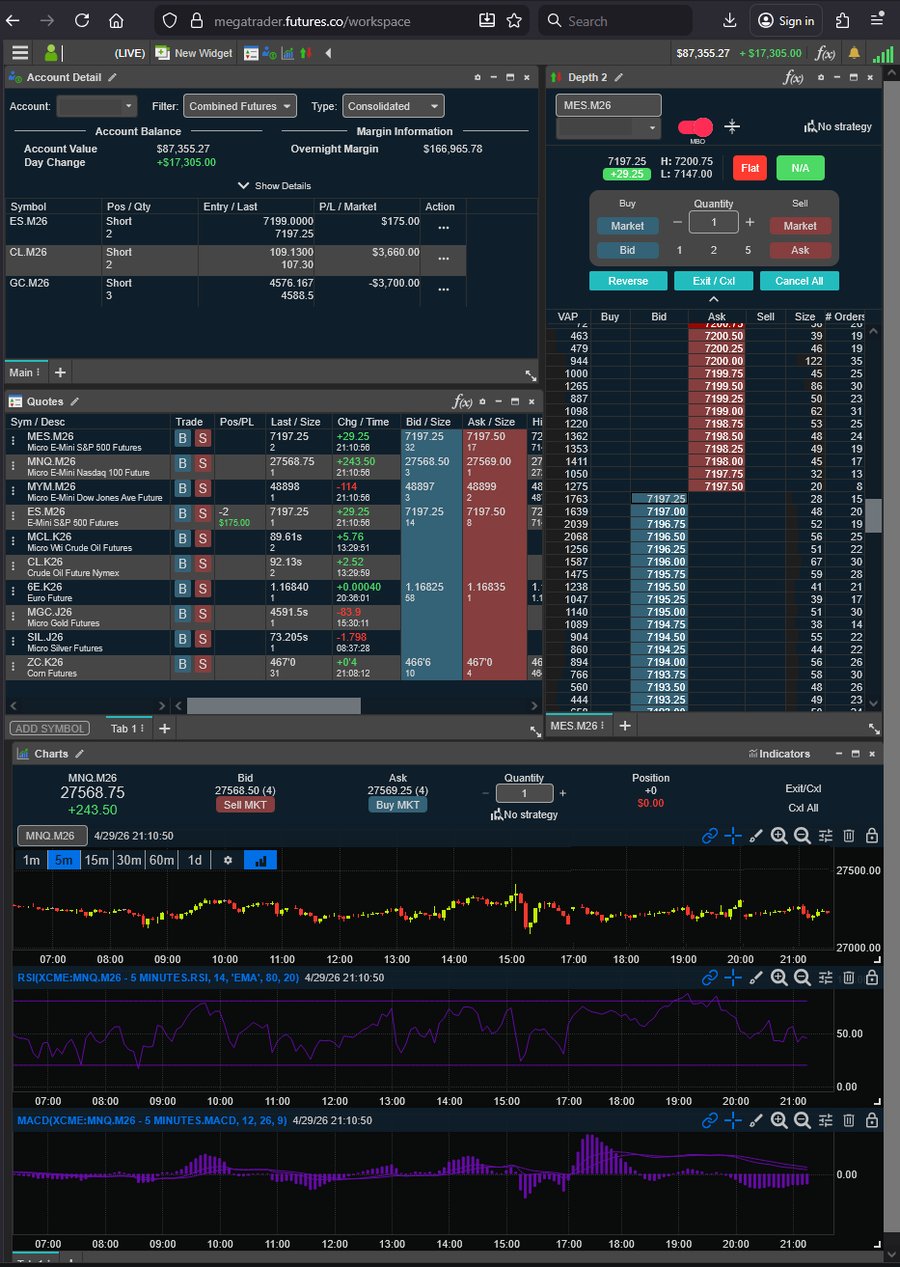Viewport: 900px width, 1267px height.
Task: Click the Depth ladder vertical scrollbar
Action: click(x=874, y=515)
